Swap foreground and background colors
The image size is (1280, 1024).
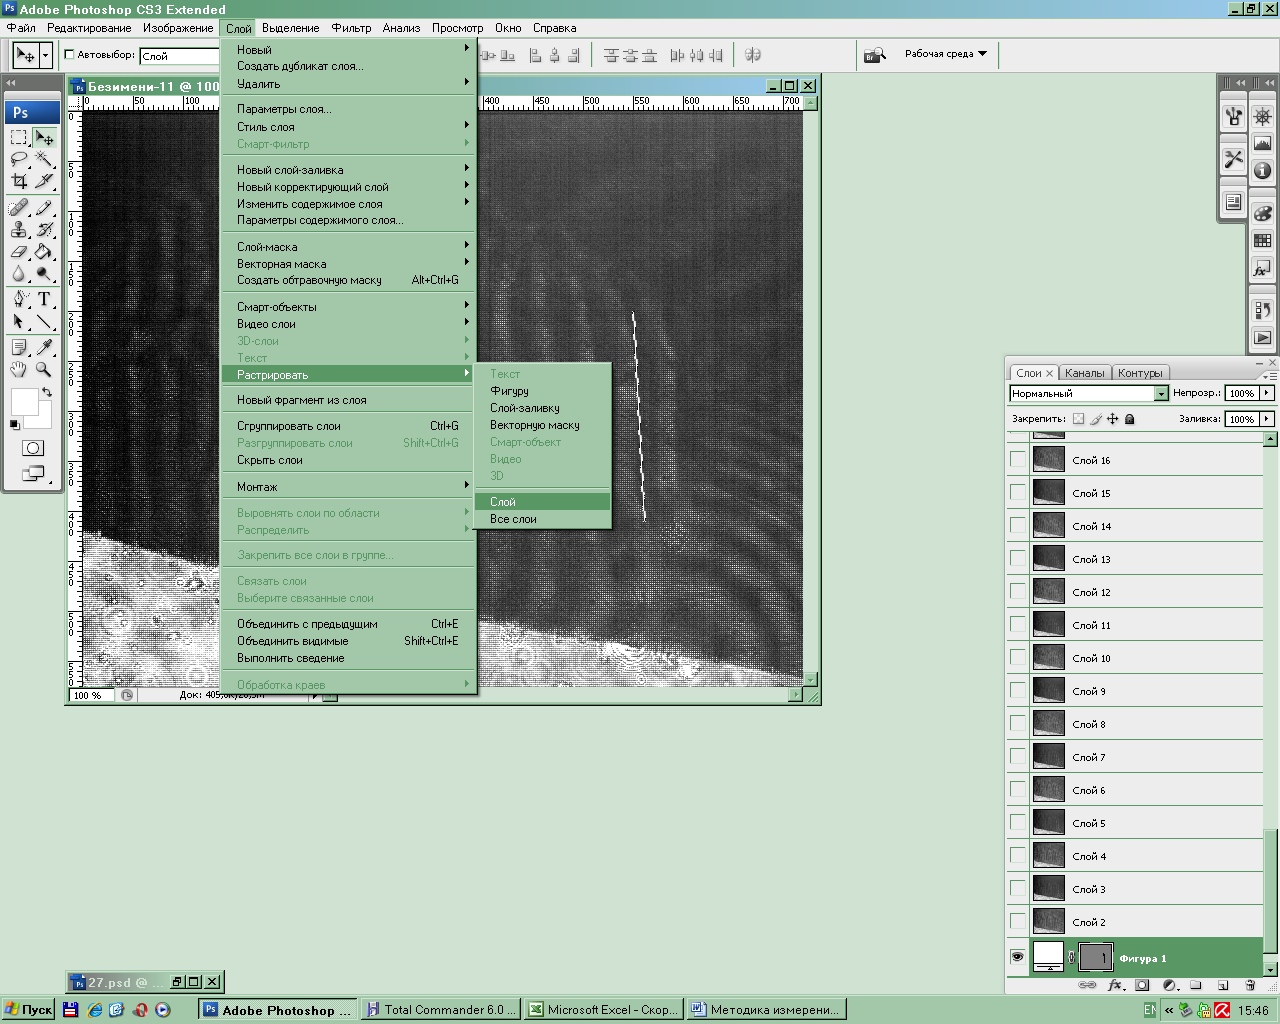pos(46,392)
